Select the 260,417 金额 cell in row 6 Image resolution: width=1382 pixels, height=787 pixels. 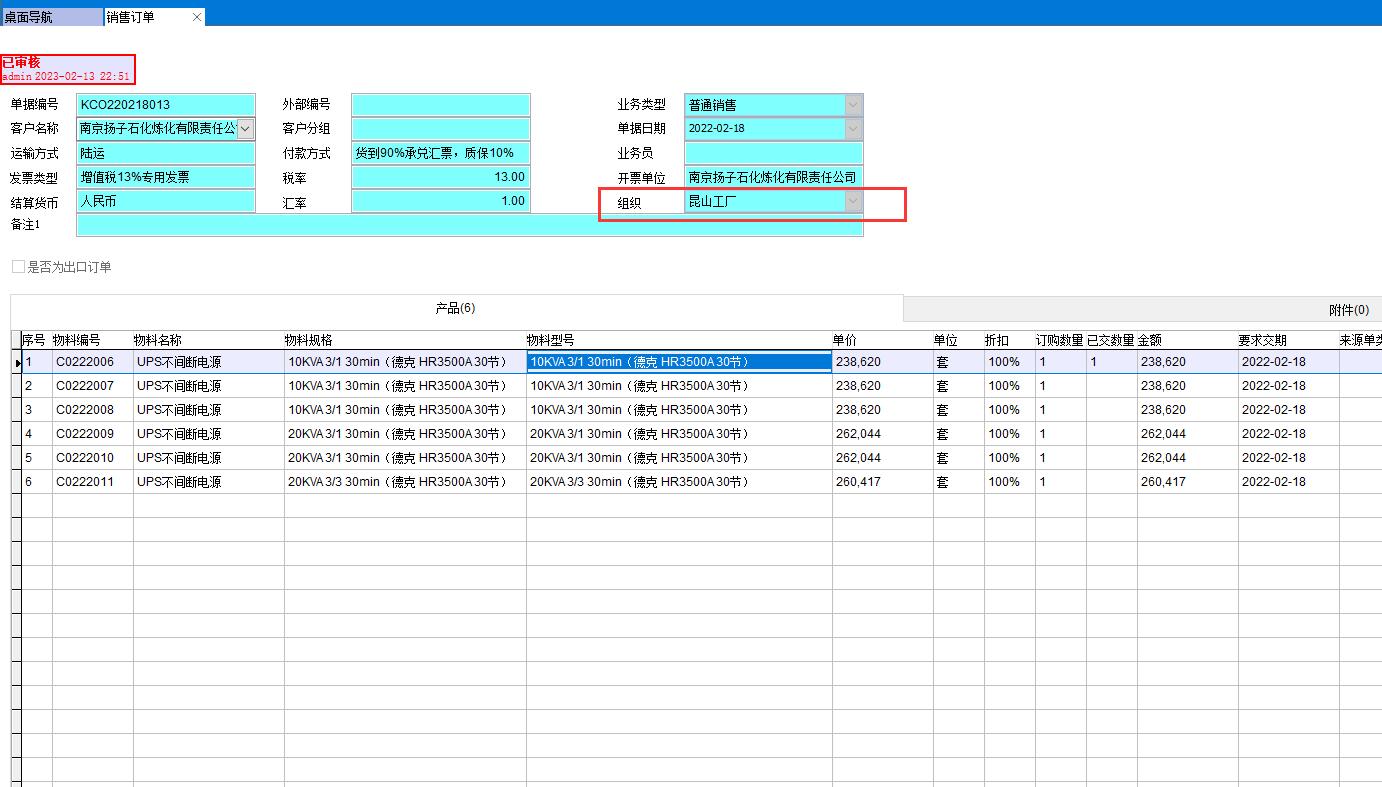1163,482
